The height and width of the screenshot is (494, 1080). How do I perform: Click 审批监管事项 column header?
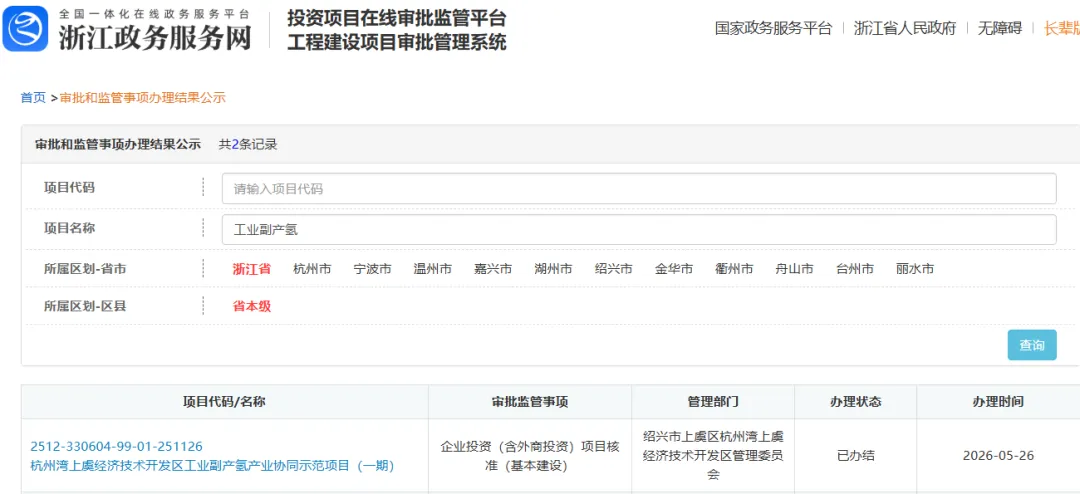[x=530, y=402]
